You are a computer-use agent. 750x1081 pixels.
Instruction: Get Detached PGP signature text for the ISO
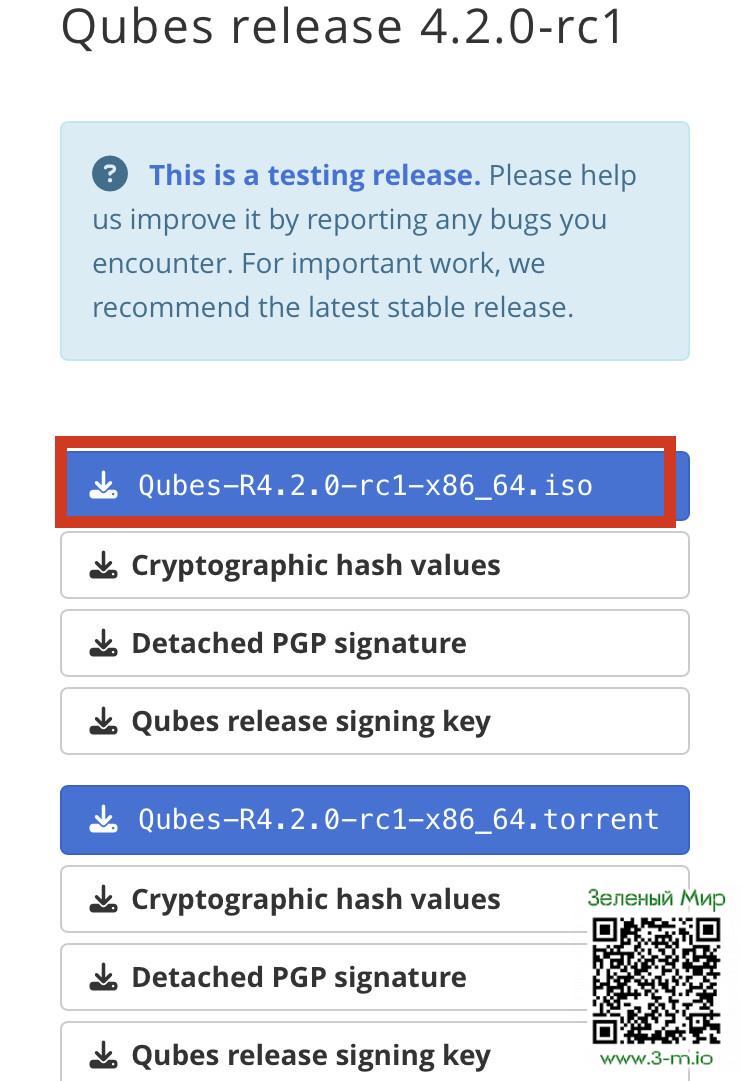point(298,643)
